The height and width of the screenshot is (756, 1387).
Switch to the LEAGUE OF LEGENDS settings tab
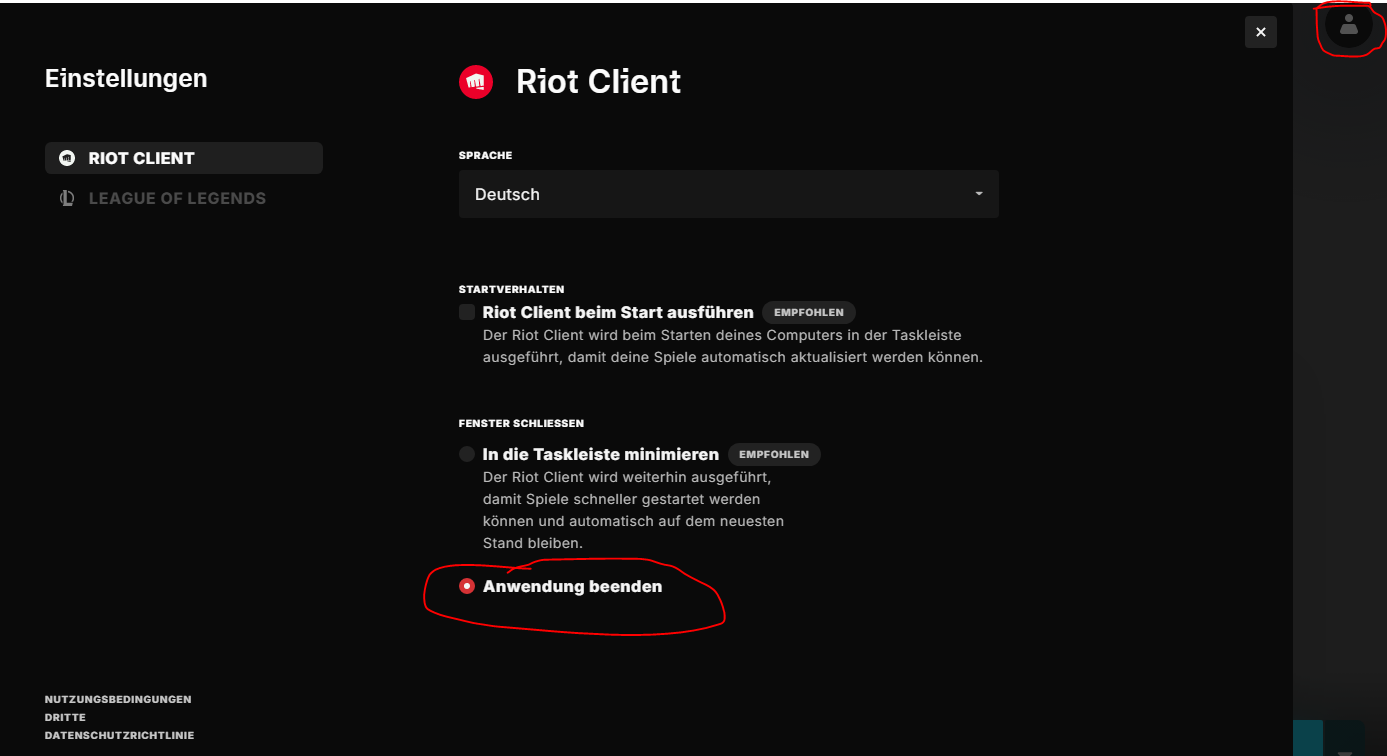click(x=176, y=197)
